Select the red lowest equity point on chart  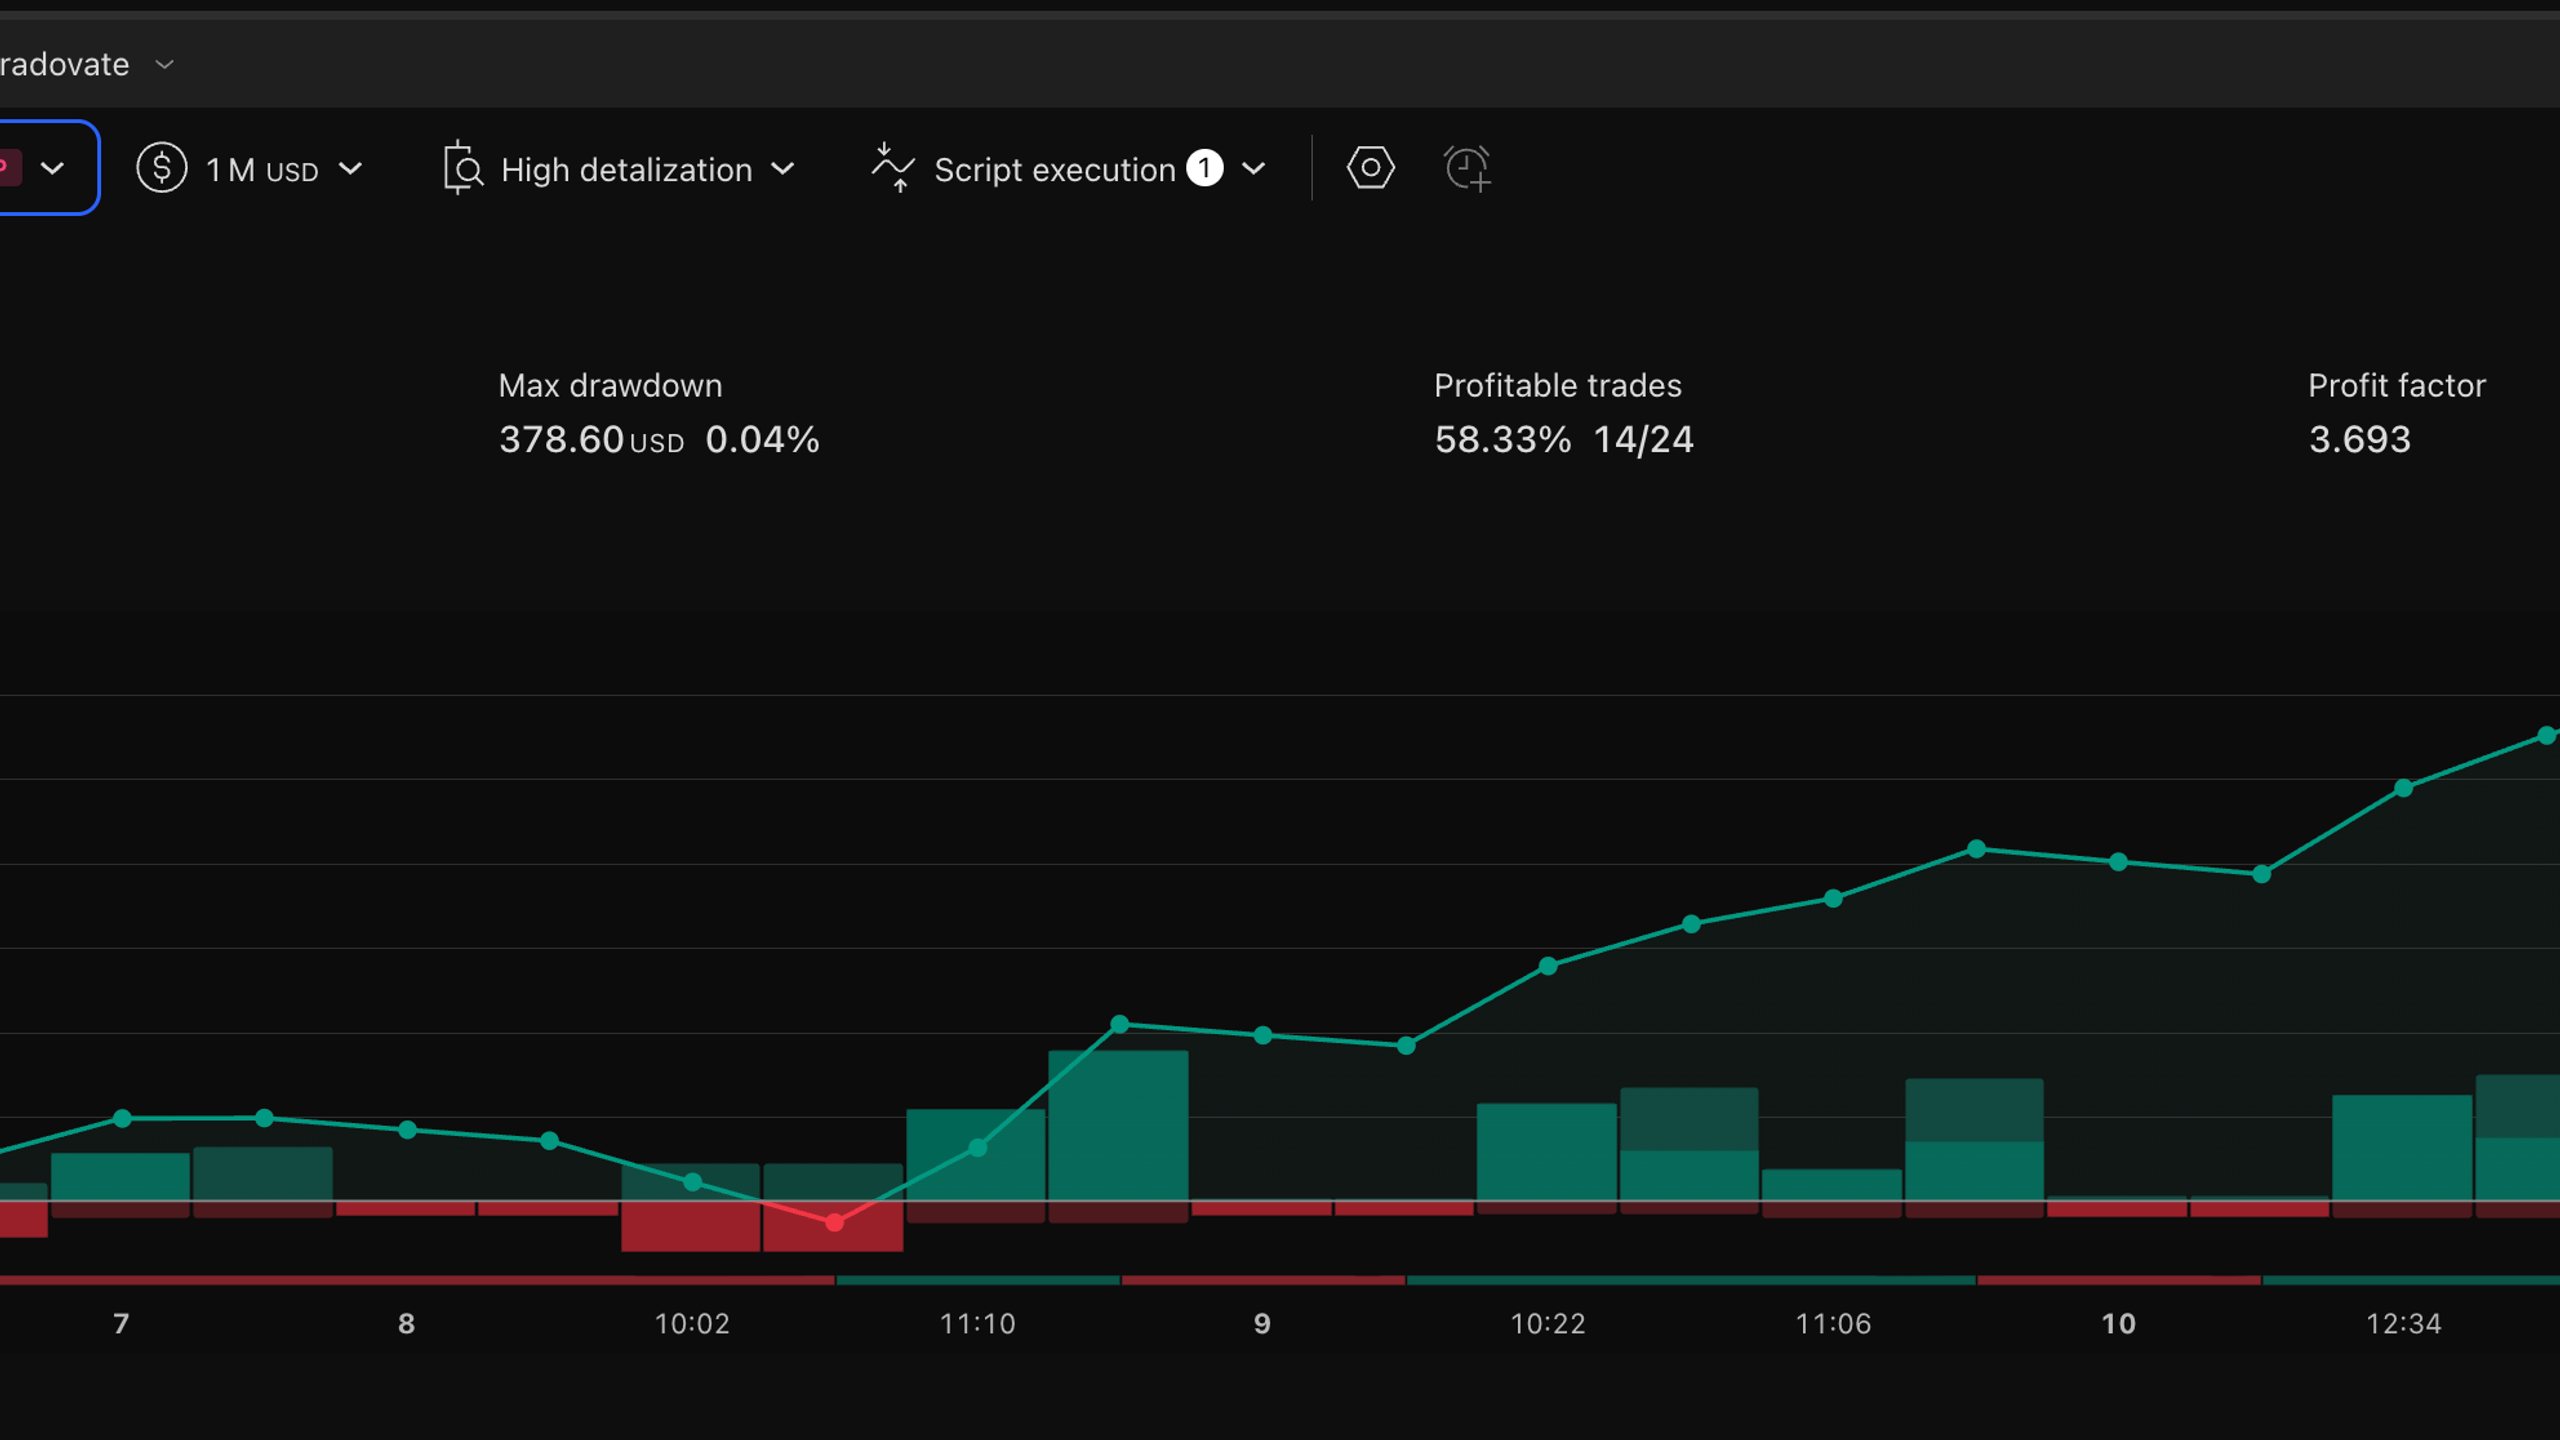coord(834,1222)
